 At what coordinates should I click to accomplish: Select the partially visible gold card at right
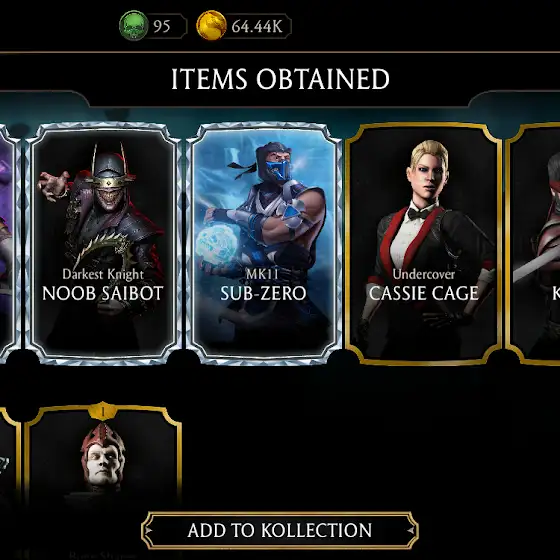[x=533, y=244]
